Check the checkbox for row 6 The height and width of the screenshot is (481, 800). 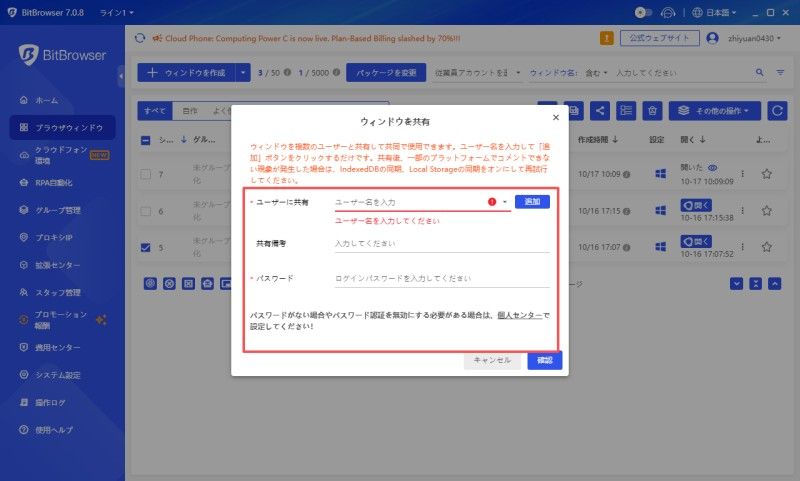[x=145, y=211]
